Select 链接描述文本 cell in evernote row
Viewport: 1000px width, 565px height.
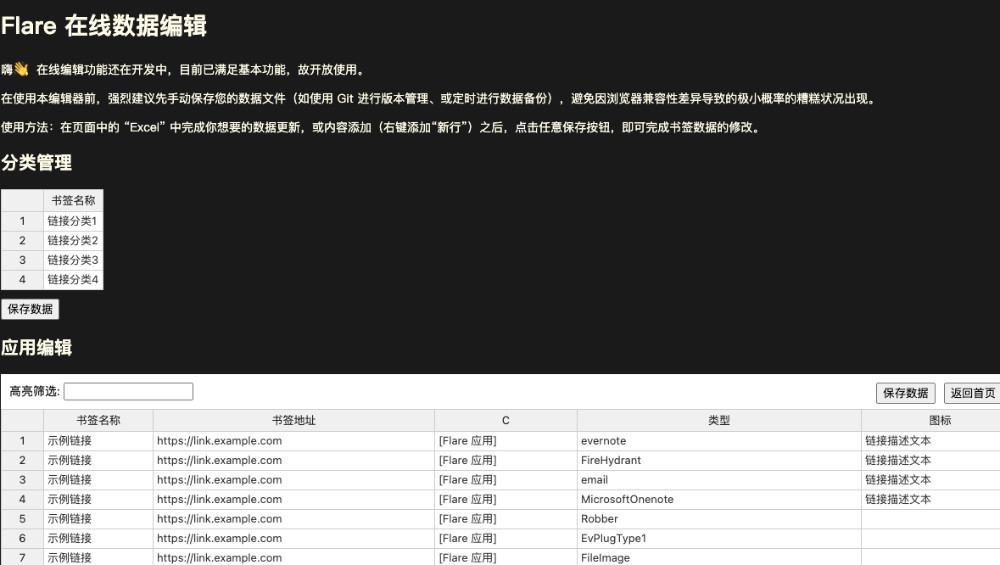[x=930, y=441]
